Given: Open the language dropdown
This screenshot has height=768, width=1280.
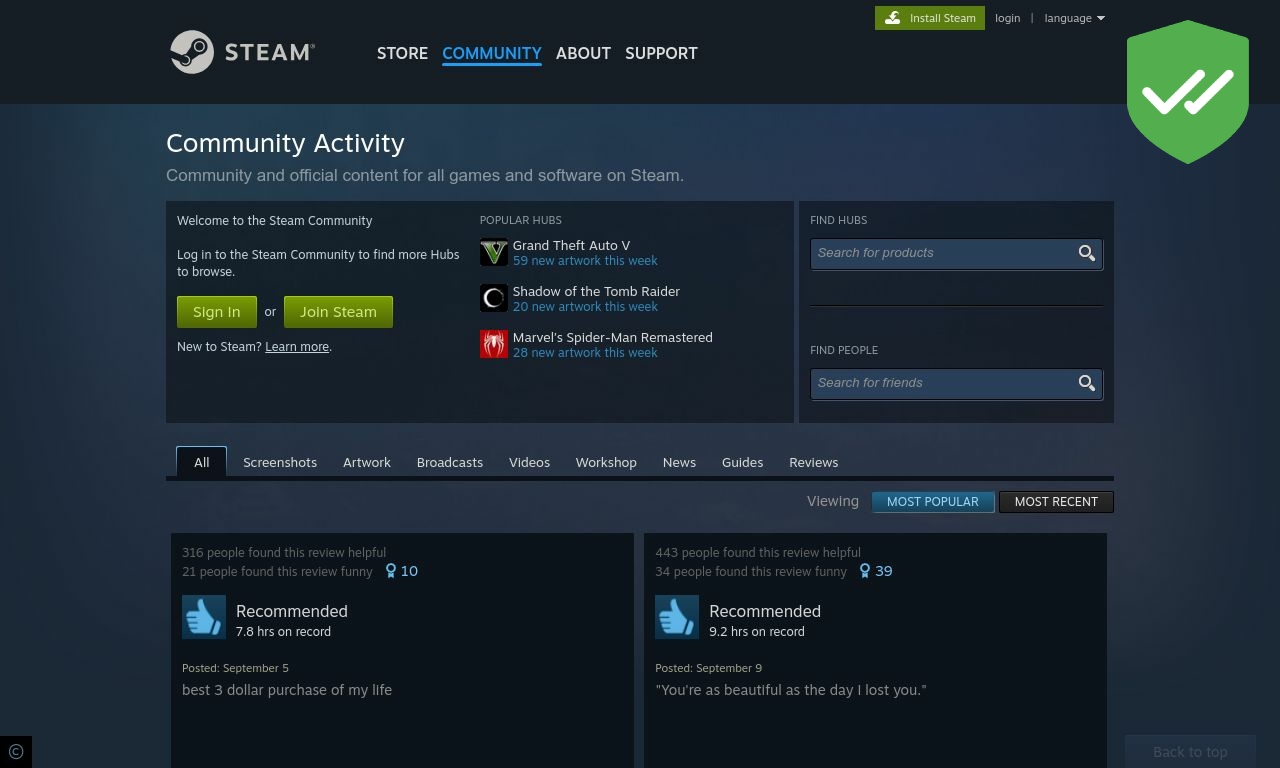Looking at the screenshot, I should (x=1075, y=18).
